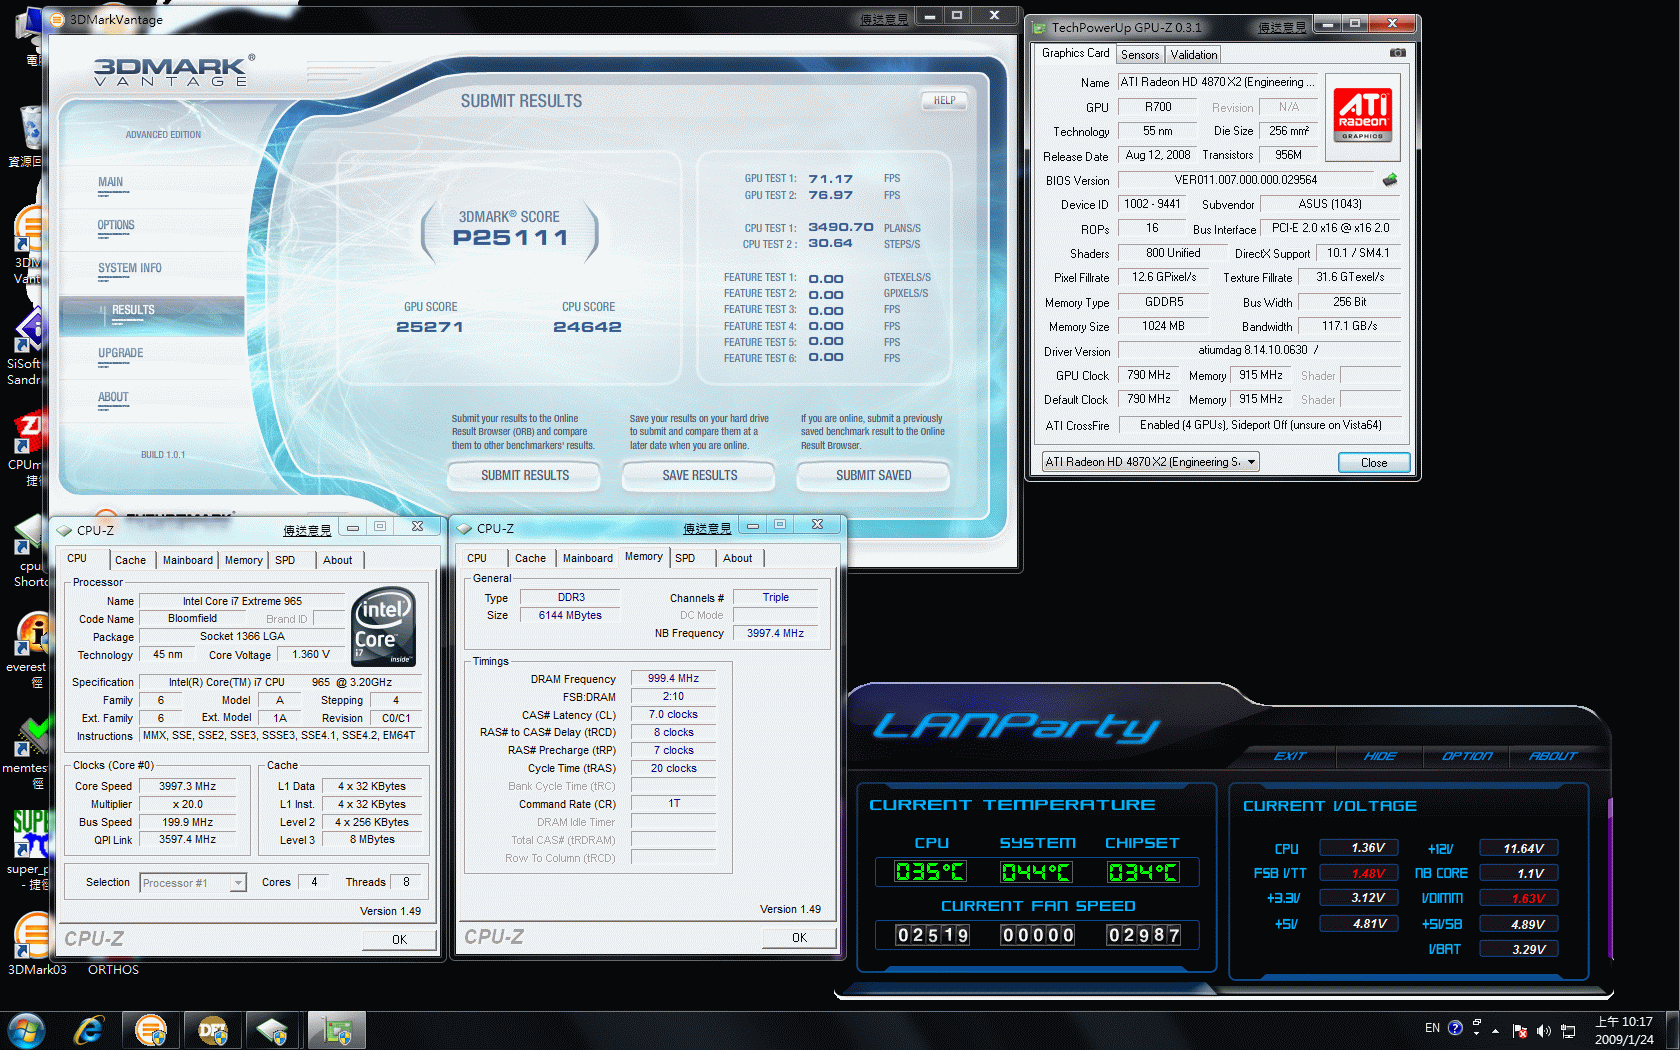
Task: Open the Processor #1 selection dropdown
Action: (x=193, y=883)
